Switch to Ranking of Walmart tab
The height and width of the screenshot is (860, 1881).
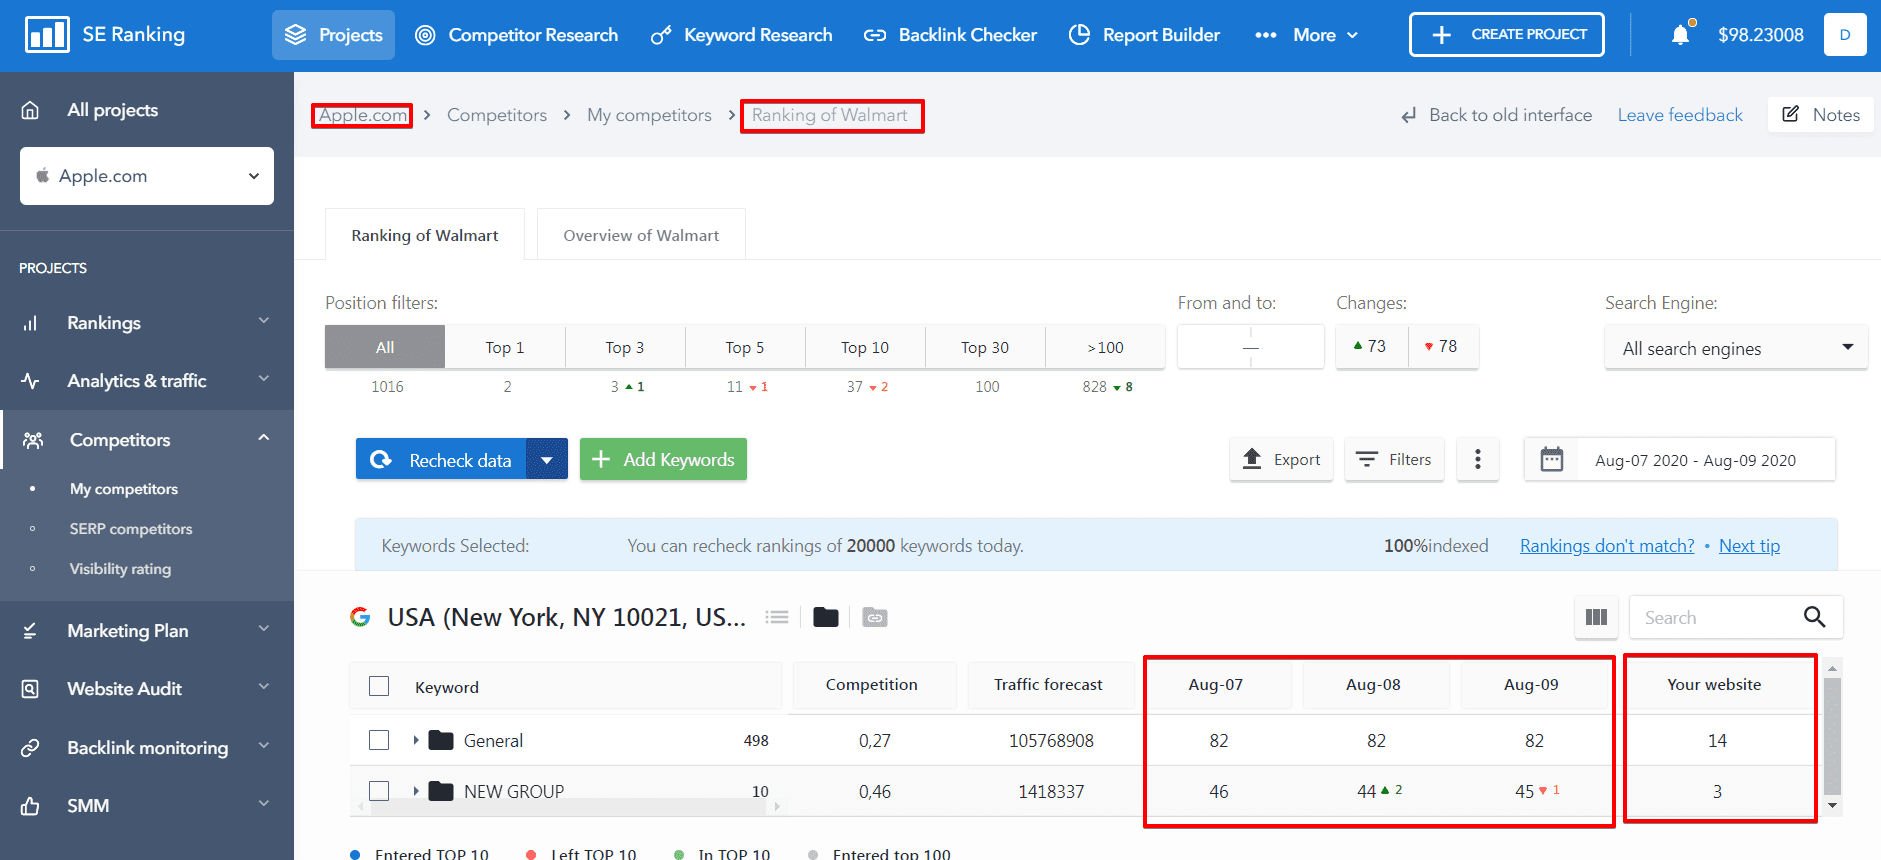pyautogui.click(x=425, y=235)
